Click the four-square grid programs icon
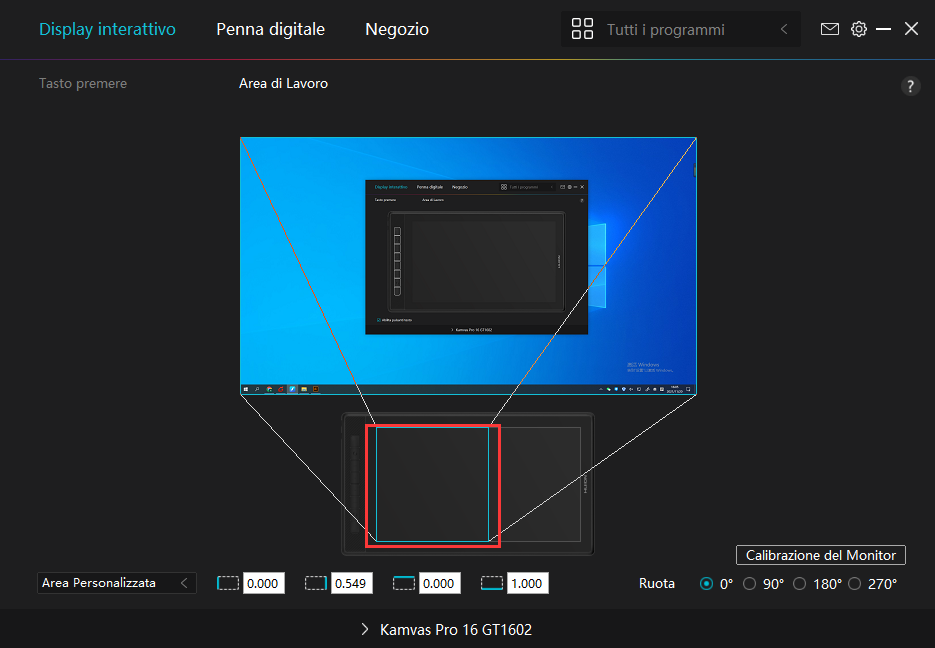935x648 pixels. point(582,29)
